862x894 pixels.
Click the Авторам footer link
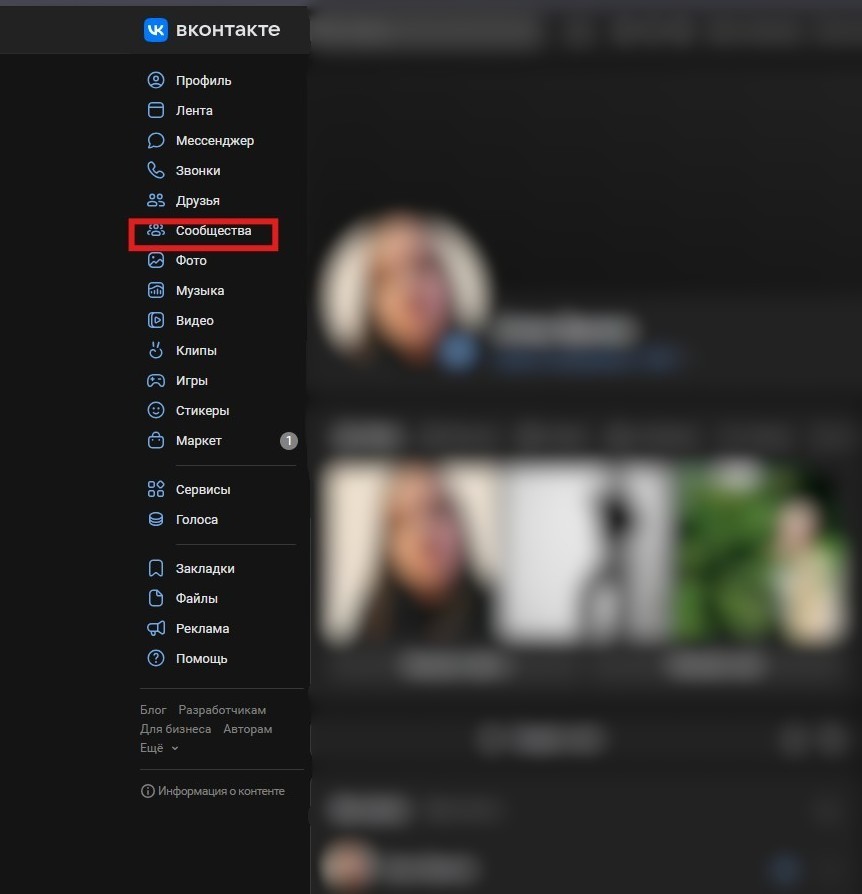[247, 729]
